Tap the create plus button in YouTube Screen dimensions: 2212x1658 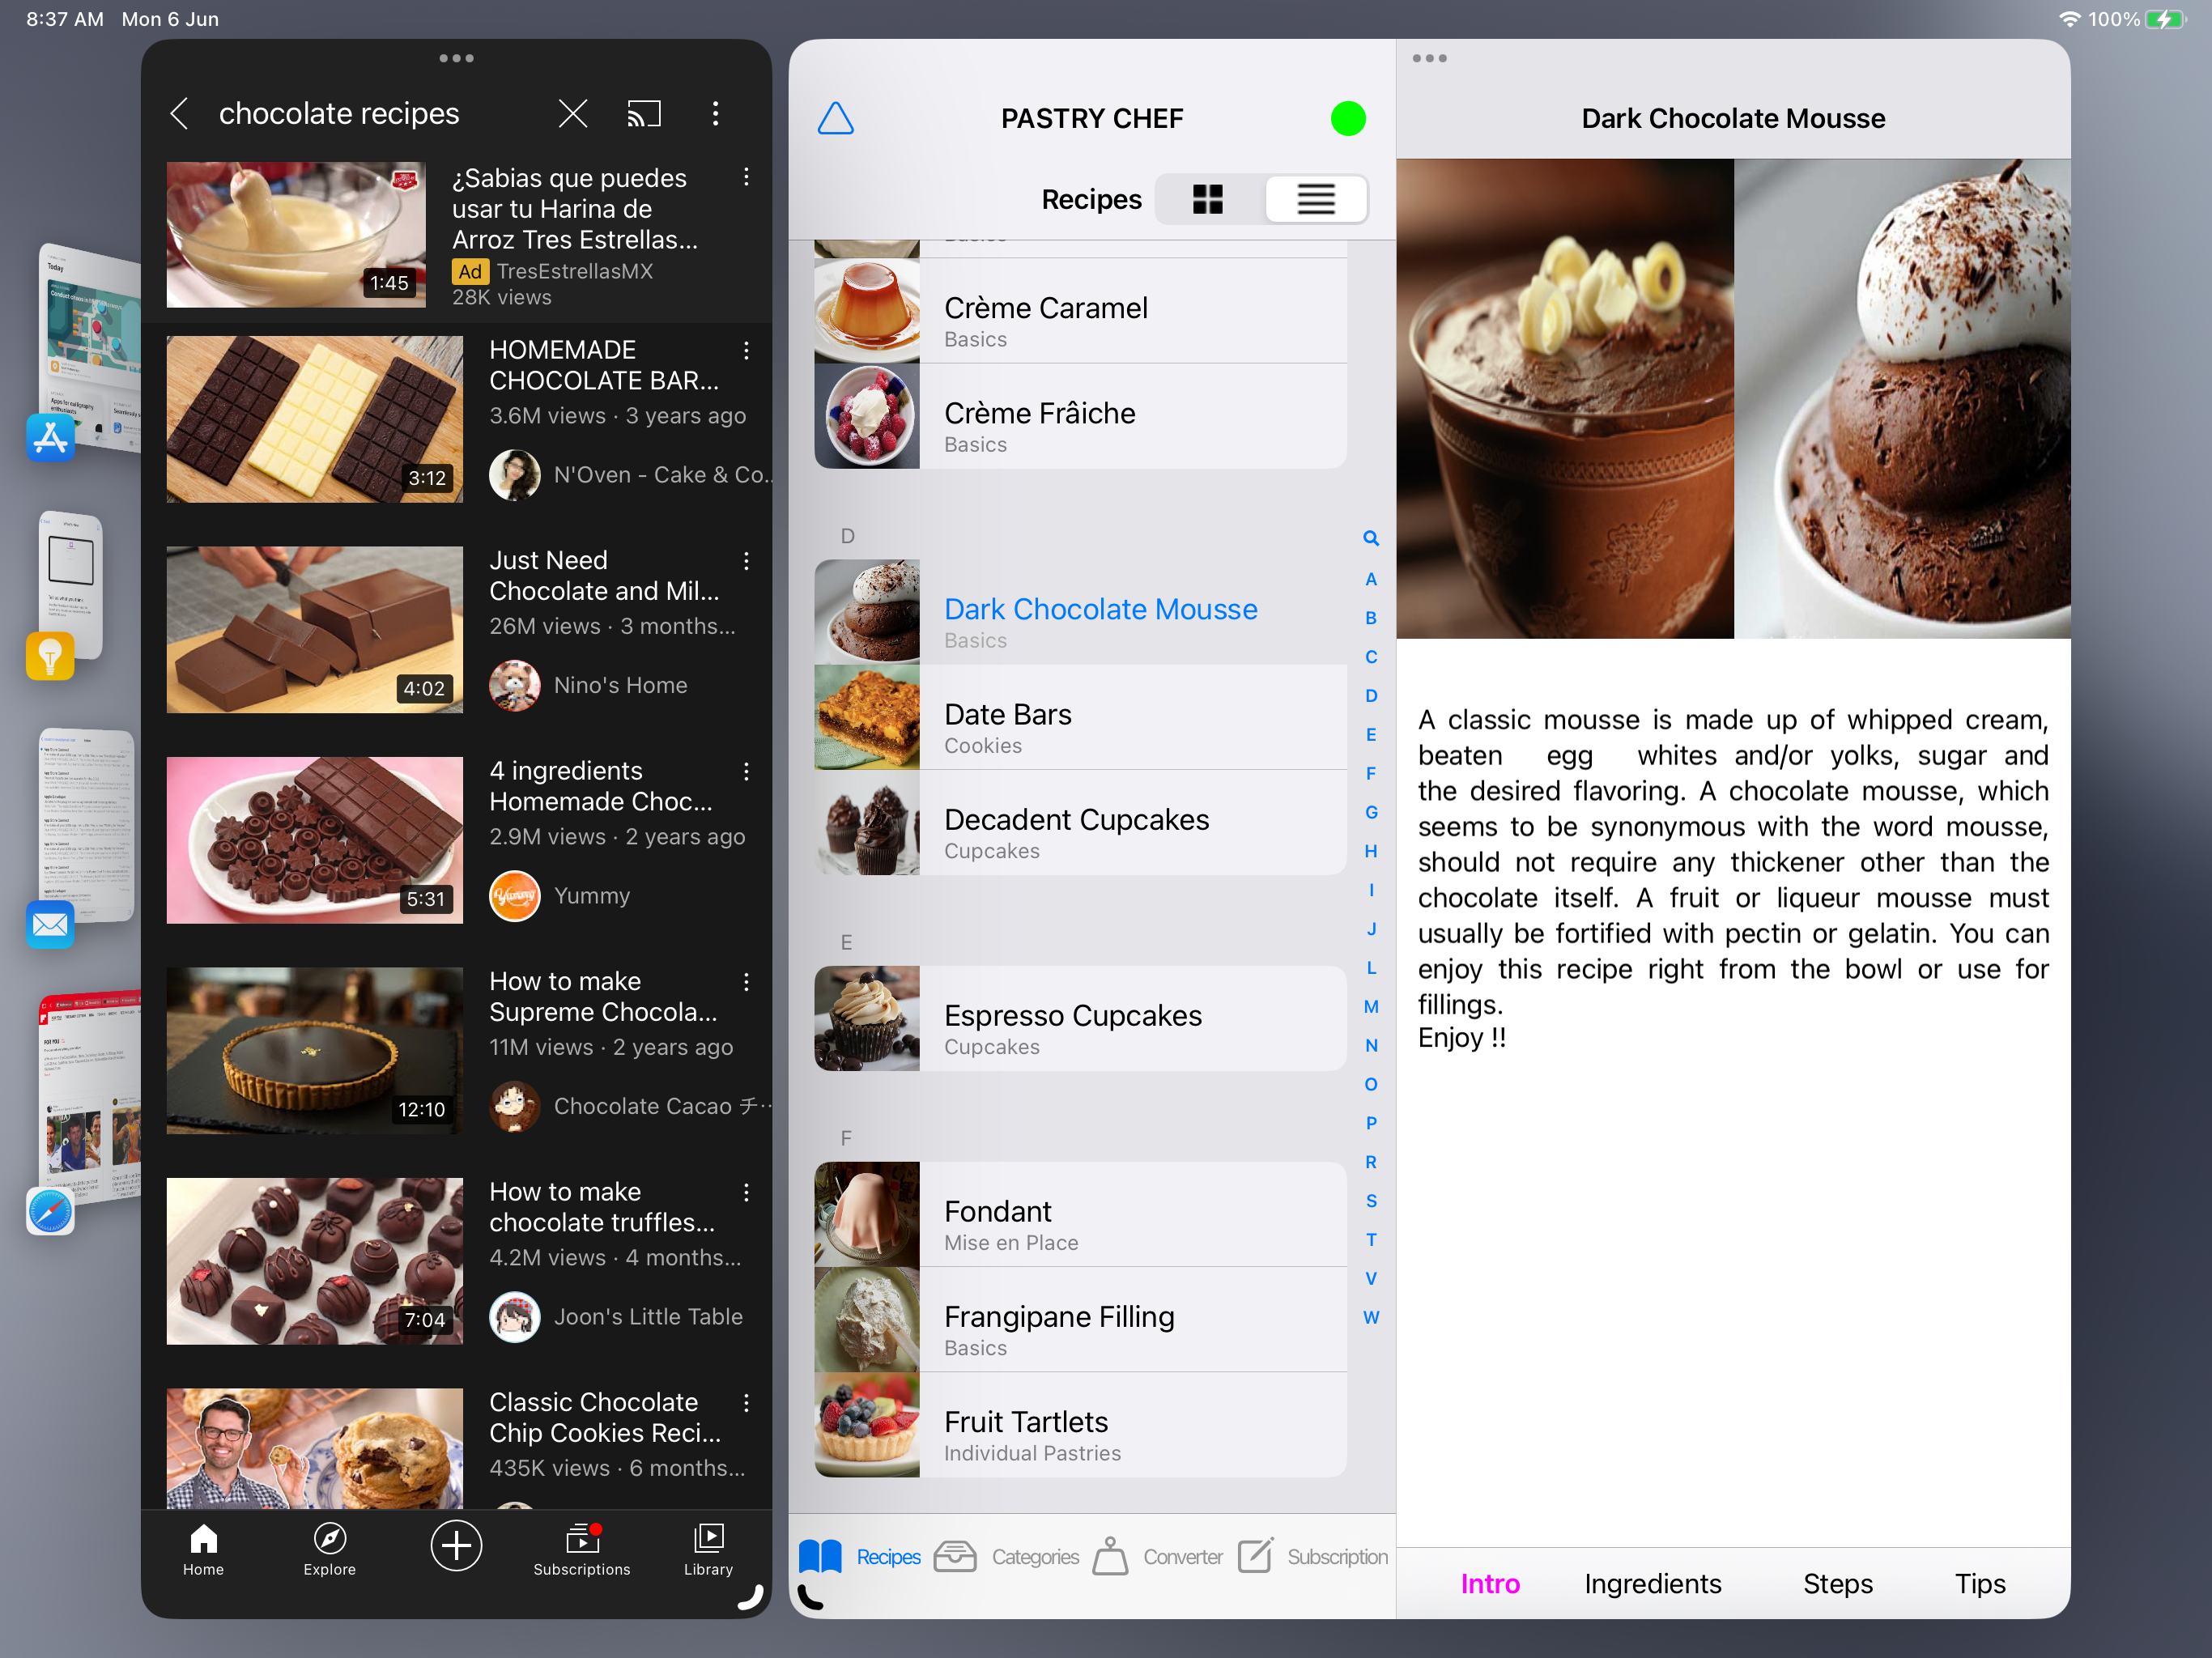456,1546
